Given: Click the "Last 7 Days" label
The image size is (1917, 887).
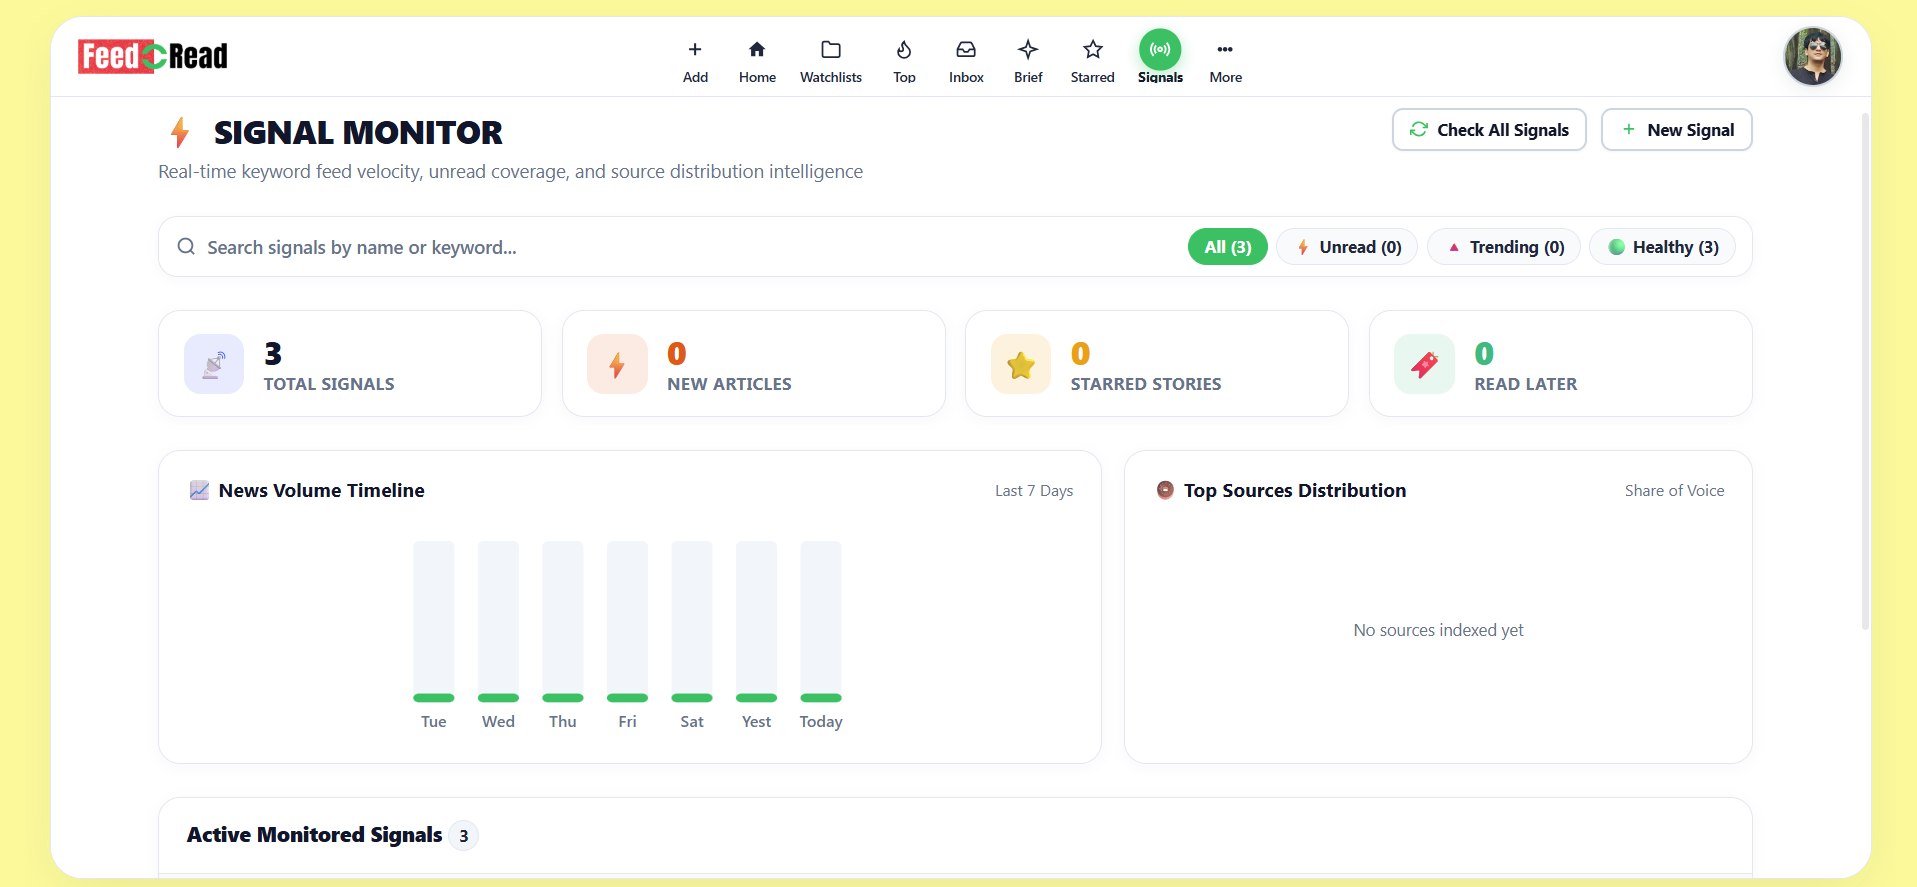Looking at the screenshot, I should (1034, 491).
